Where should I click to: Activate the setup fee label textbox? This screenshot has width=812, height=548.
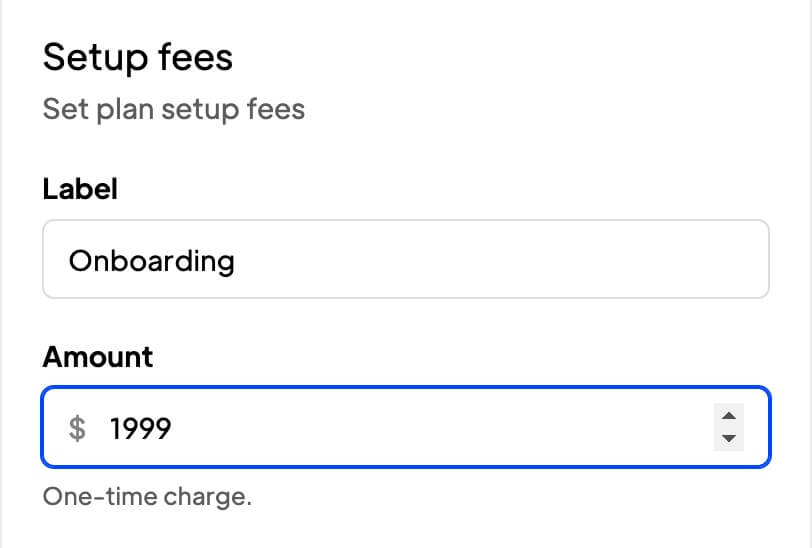tap(405, 260)
